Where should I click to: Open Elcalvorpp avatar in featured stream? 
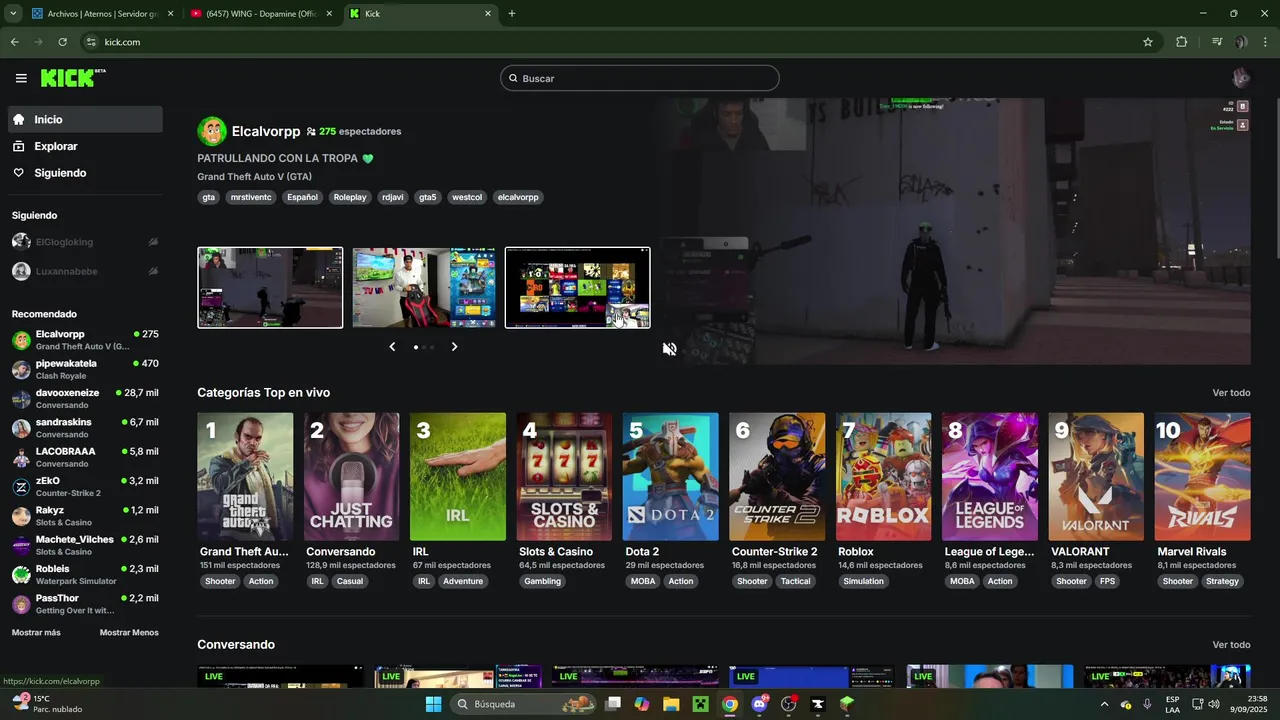[212, 131]
